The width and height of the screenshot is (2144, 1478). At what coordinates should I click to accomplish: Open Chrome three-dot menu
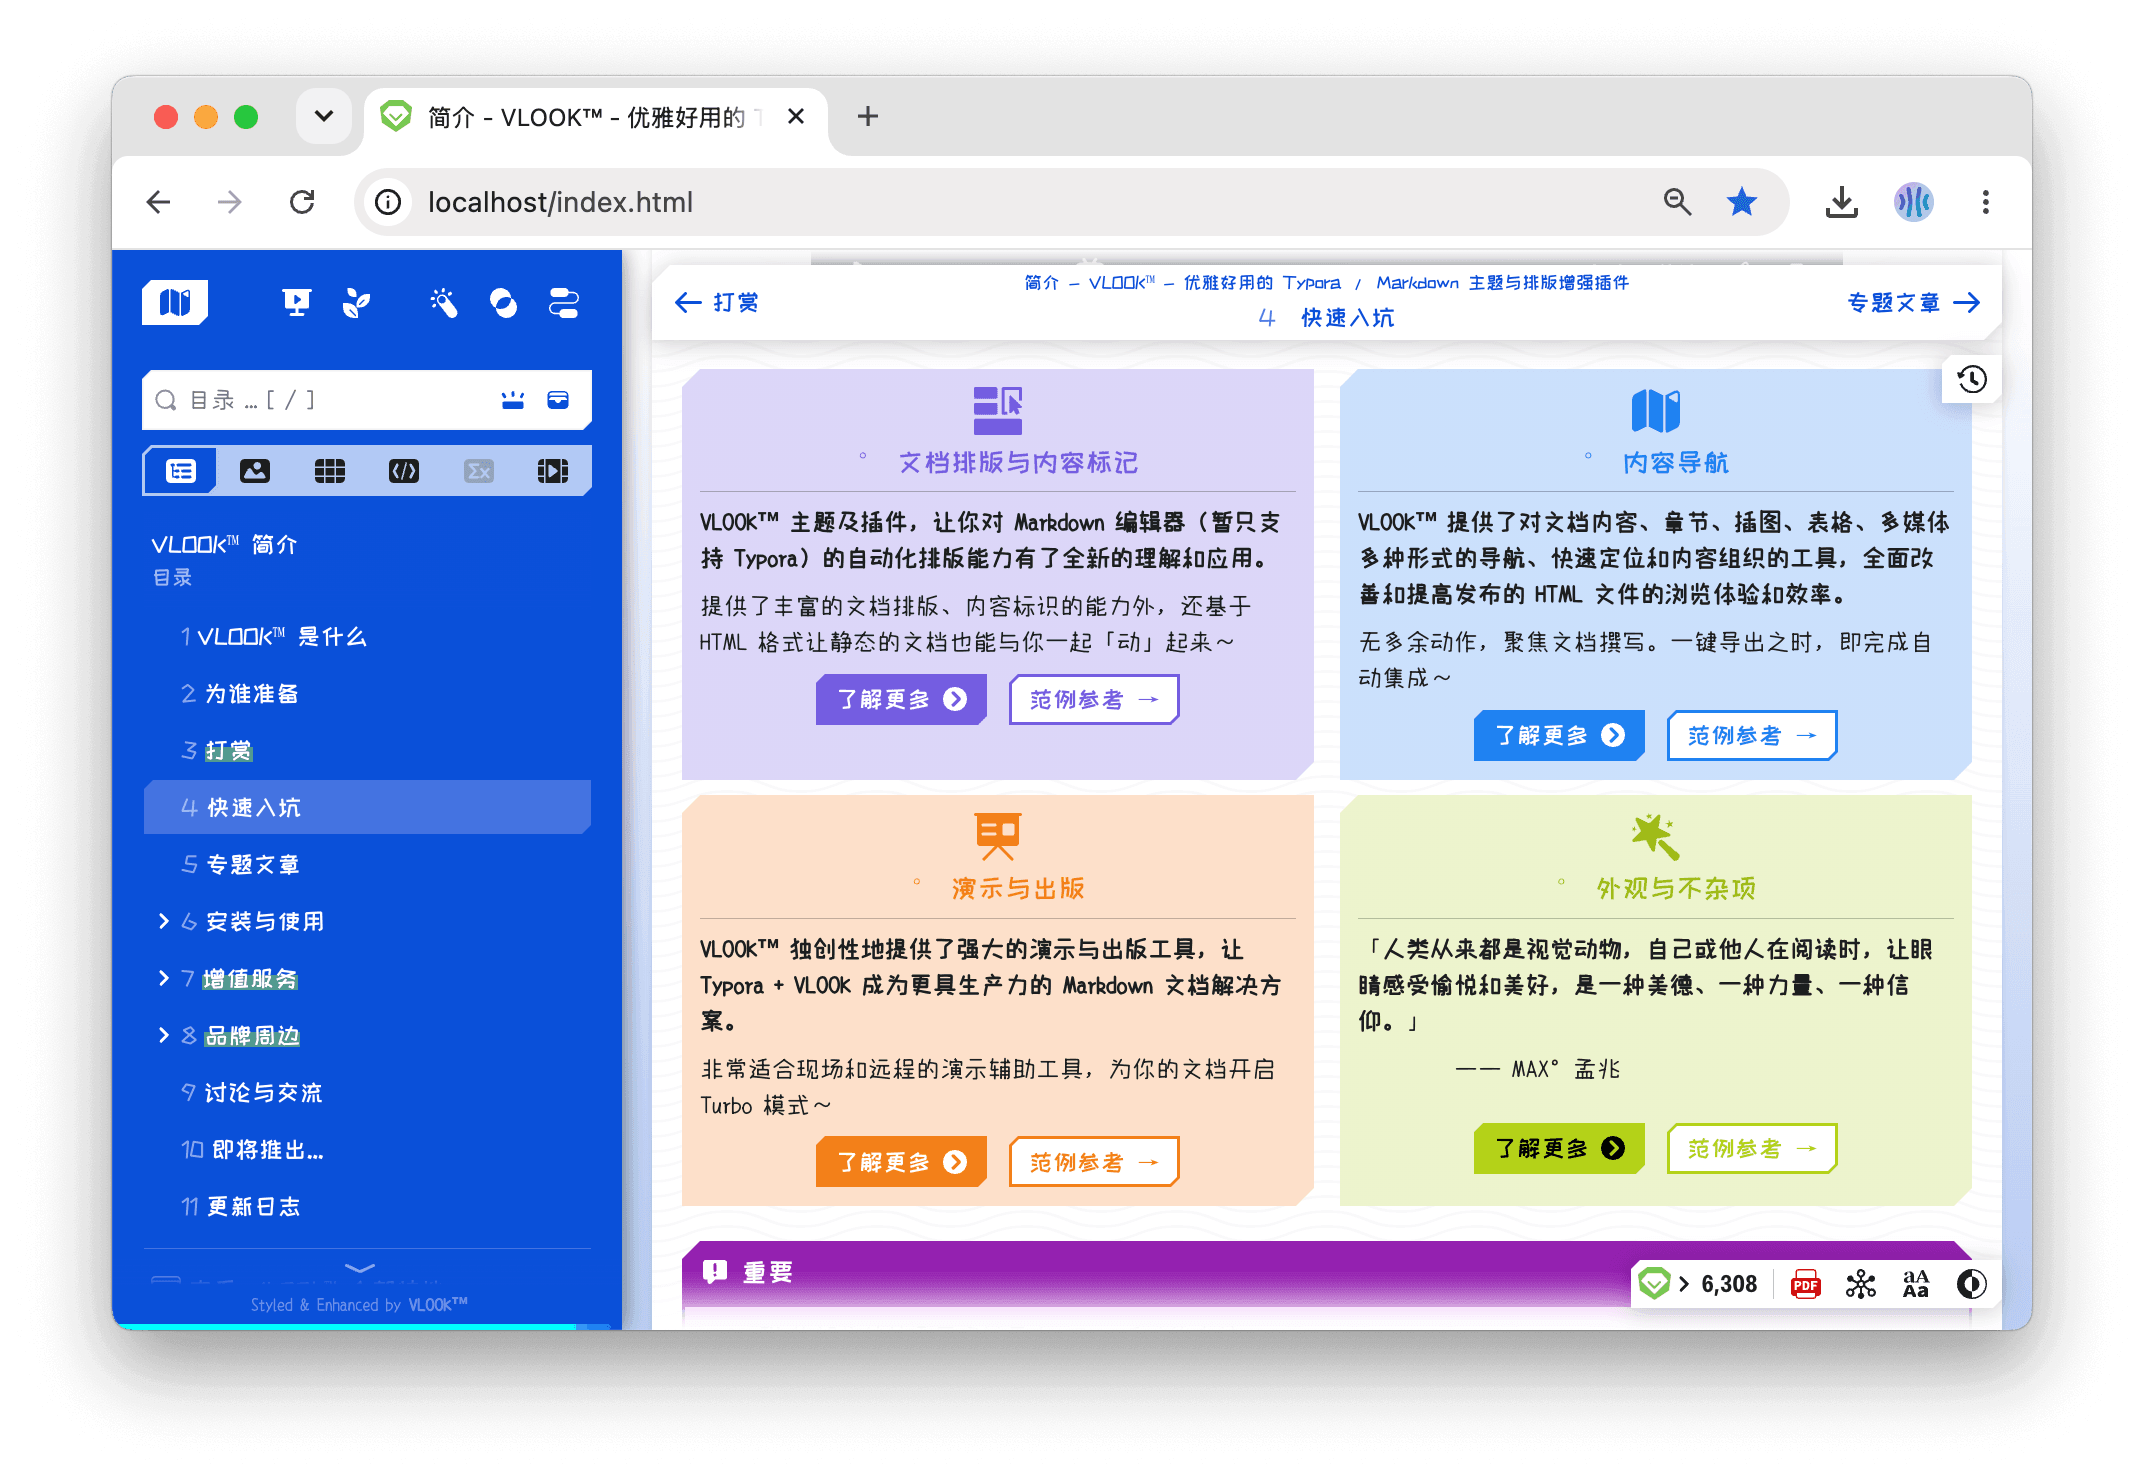(1986, 202)
